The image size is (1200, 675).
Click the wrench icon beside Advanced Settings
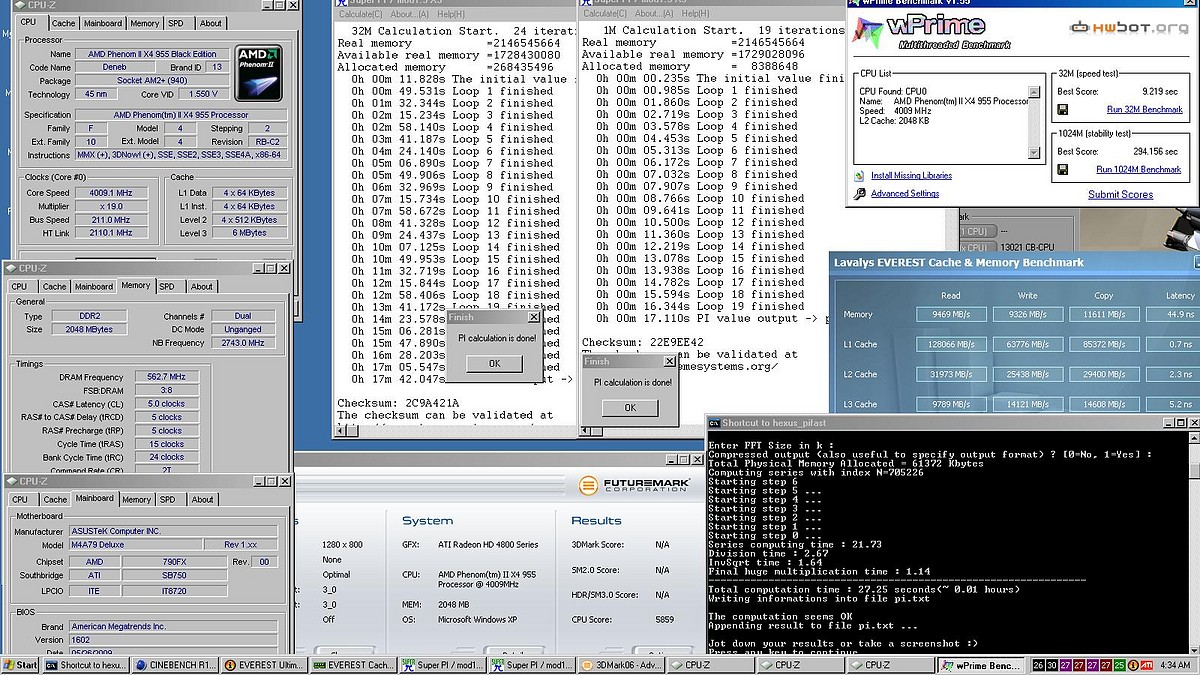859,194
